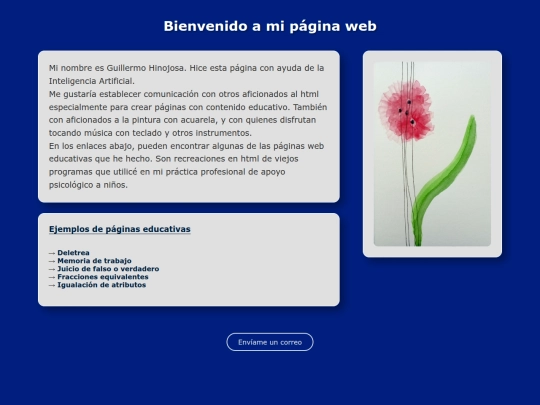
Task: Click the watercolor flower painting image
Action: (432, 154)
